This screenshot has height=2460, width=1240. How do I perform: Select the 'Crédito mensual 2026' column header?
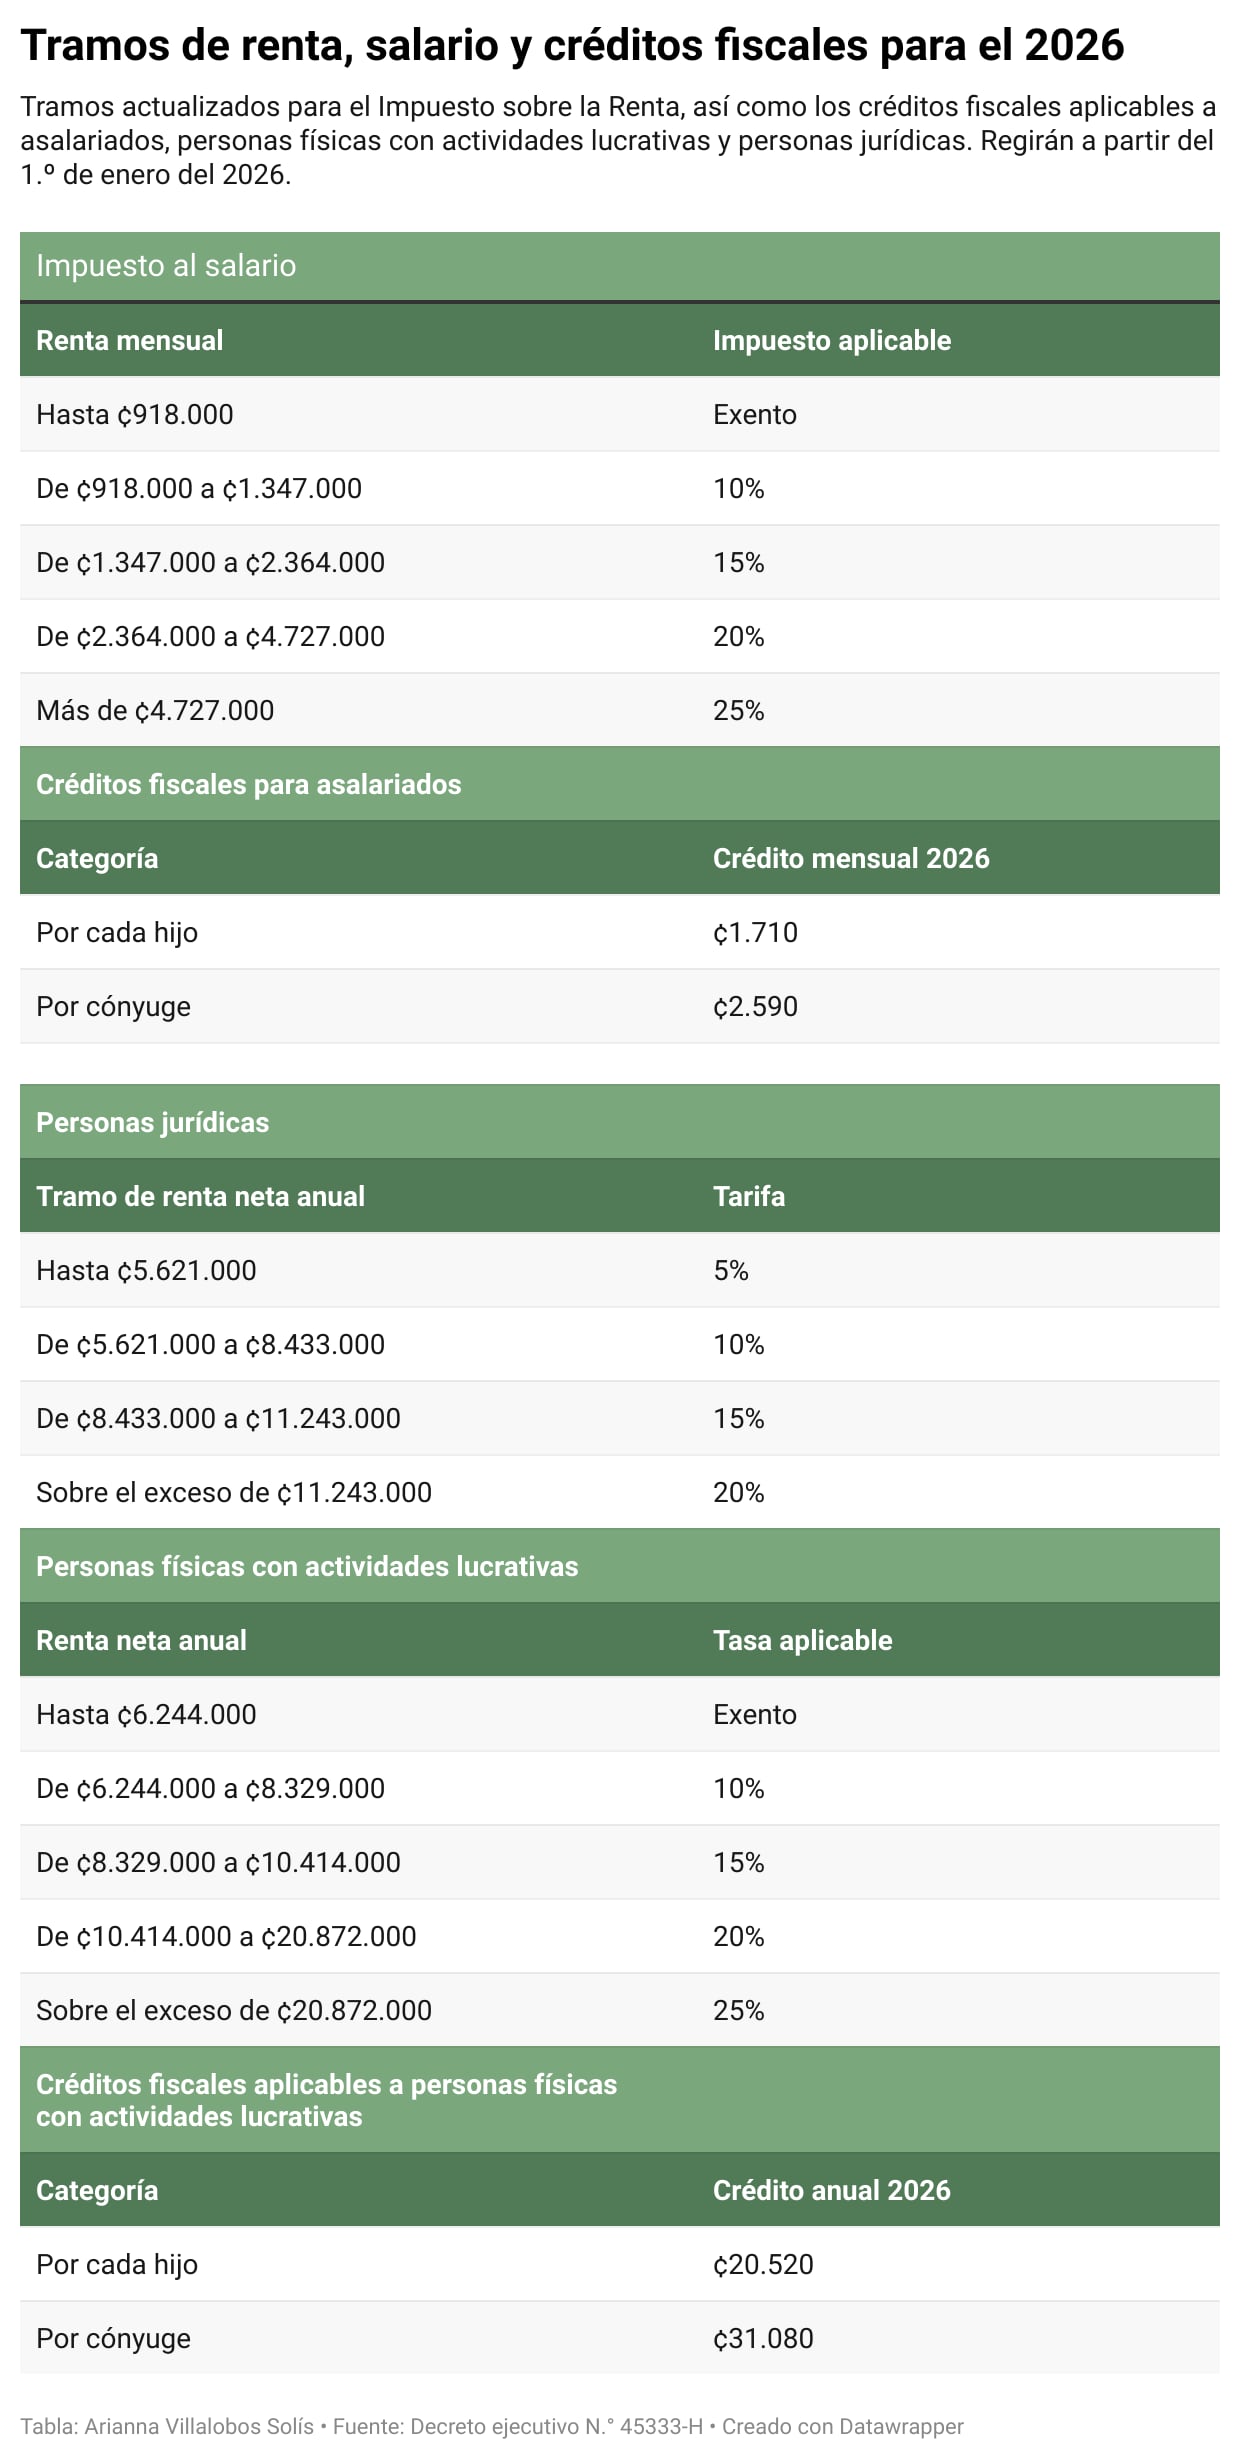(x=850, y=859)
